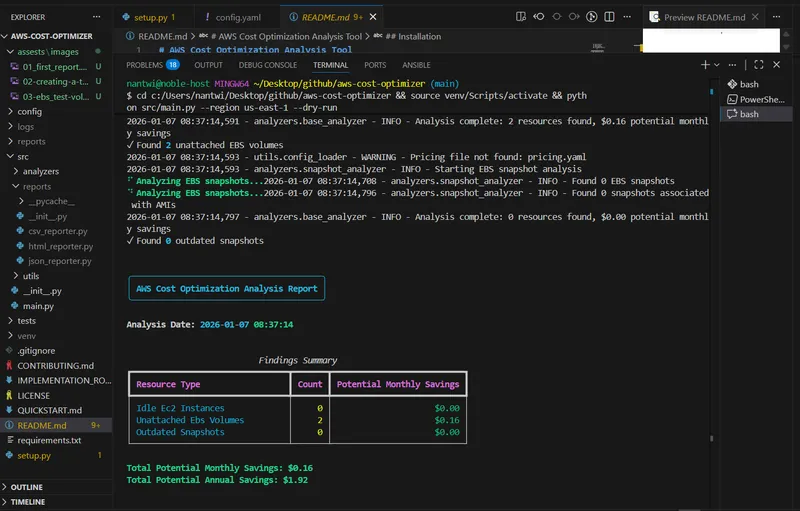Open the PORTS panel tab

(375, 65)
